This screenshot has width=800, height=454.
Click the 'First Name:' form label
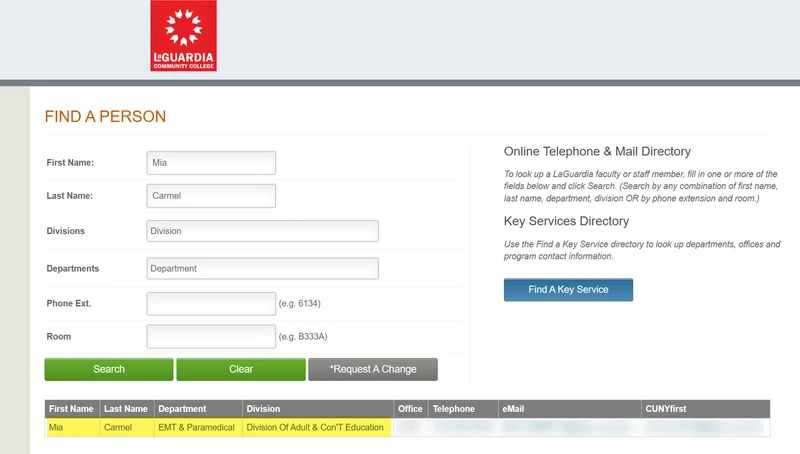[x=70, y=163]
